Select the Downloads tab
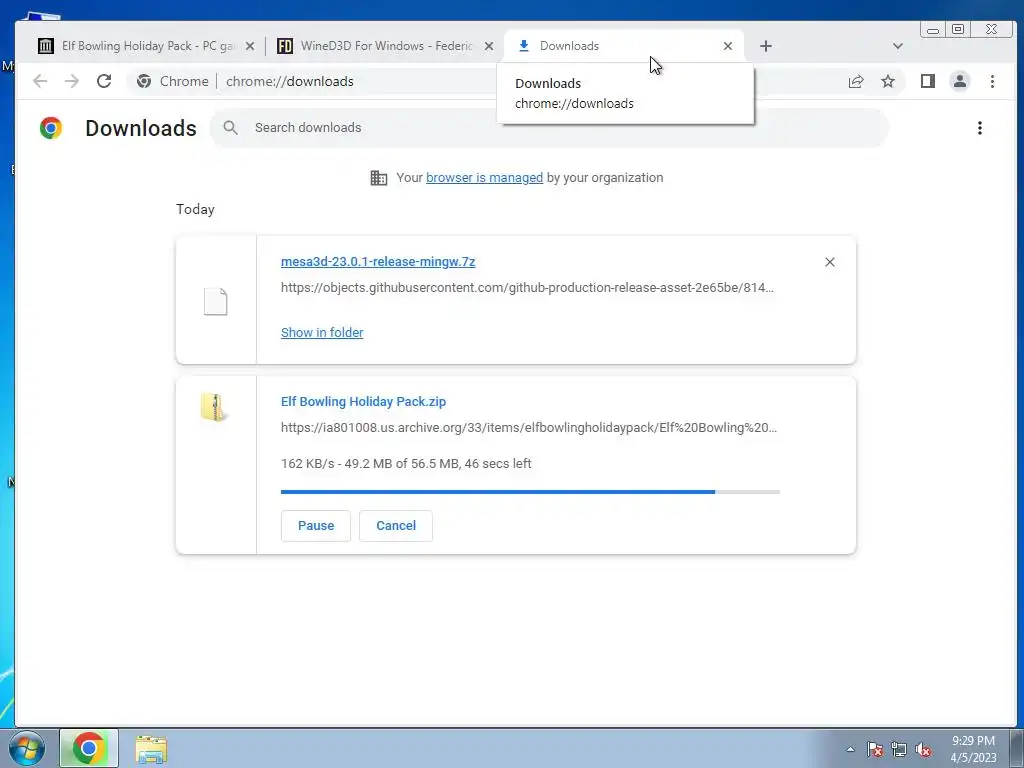 pyautogui.click(x=624, y=46)
